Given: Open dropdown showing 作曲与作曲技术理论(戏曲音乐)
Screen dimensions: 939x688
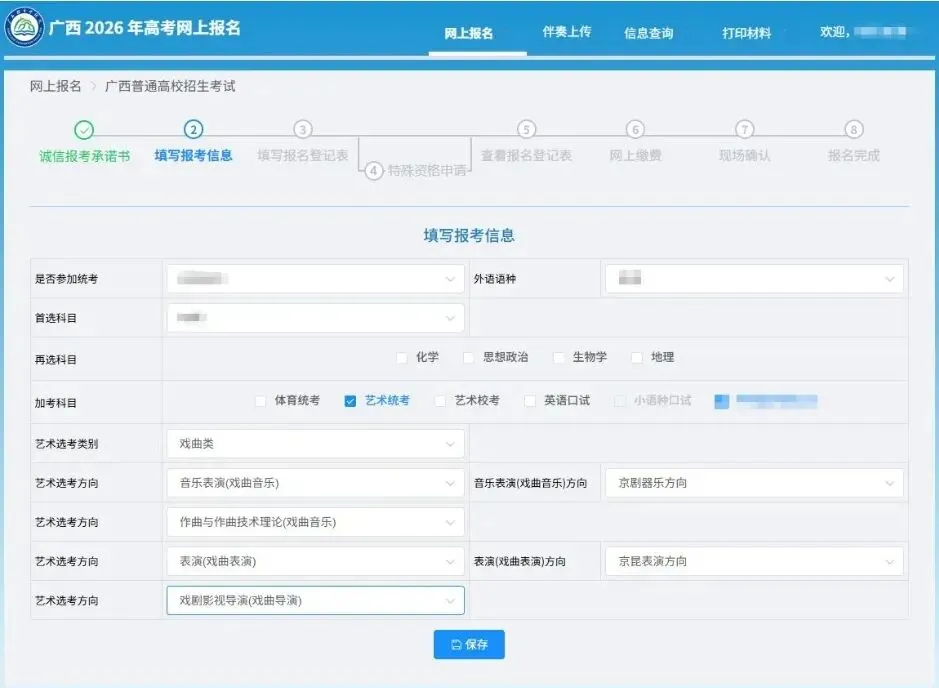Looking at the screenshot, I should [x=316, y=522].
